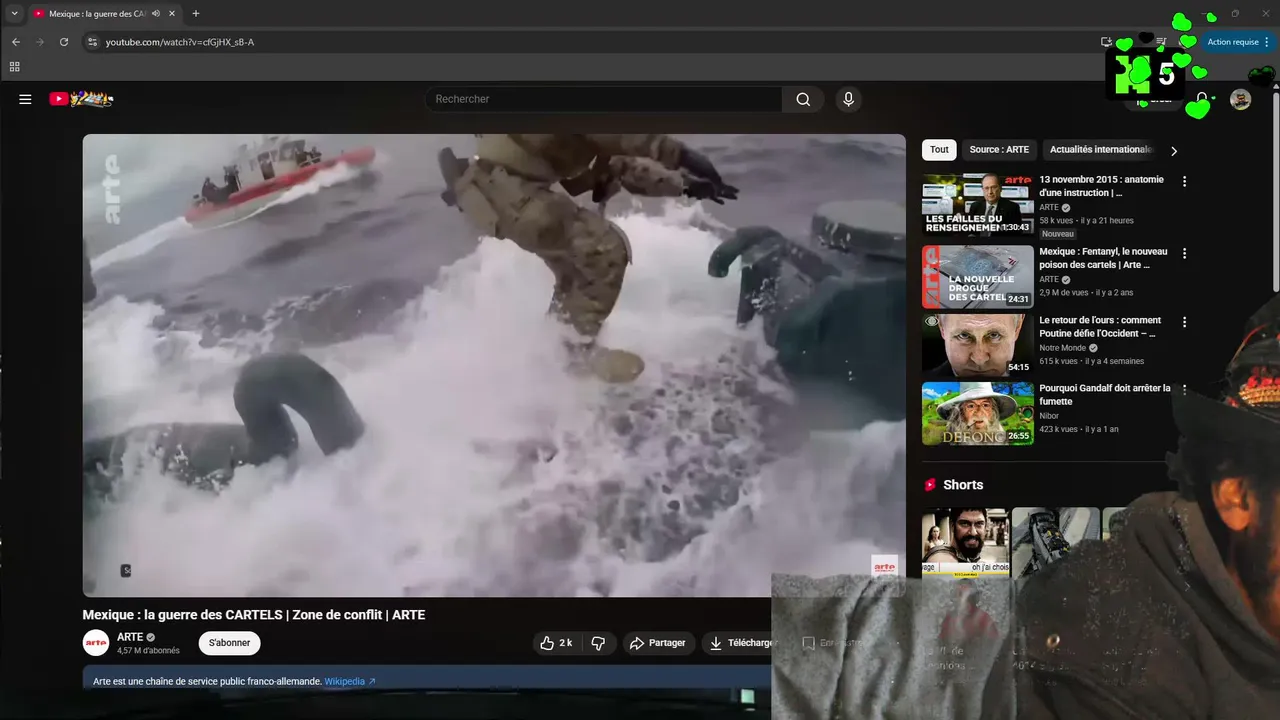Click the Shorts section header

pyautogui.click(x=953, y=484)
